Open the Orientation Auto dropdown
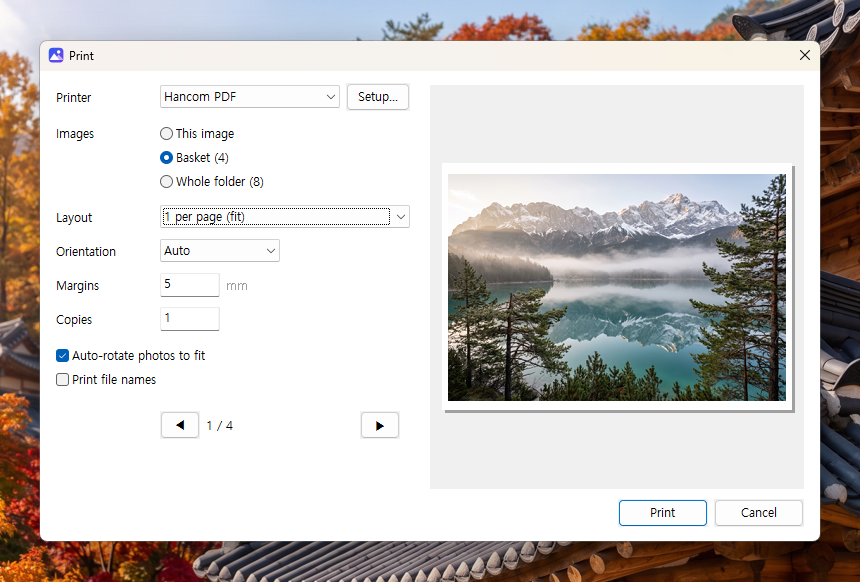 coord(219,251)
